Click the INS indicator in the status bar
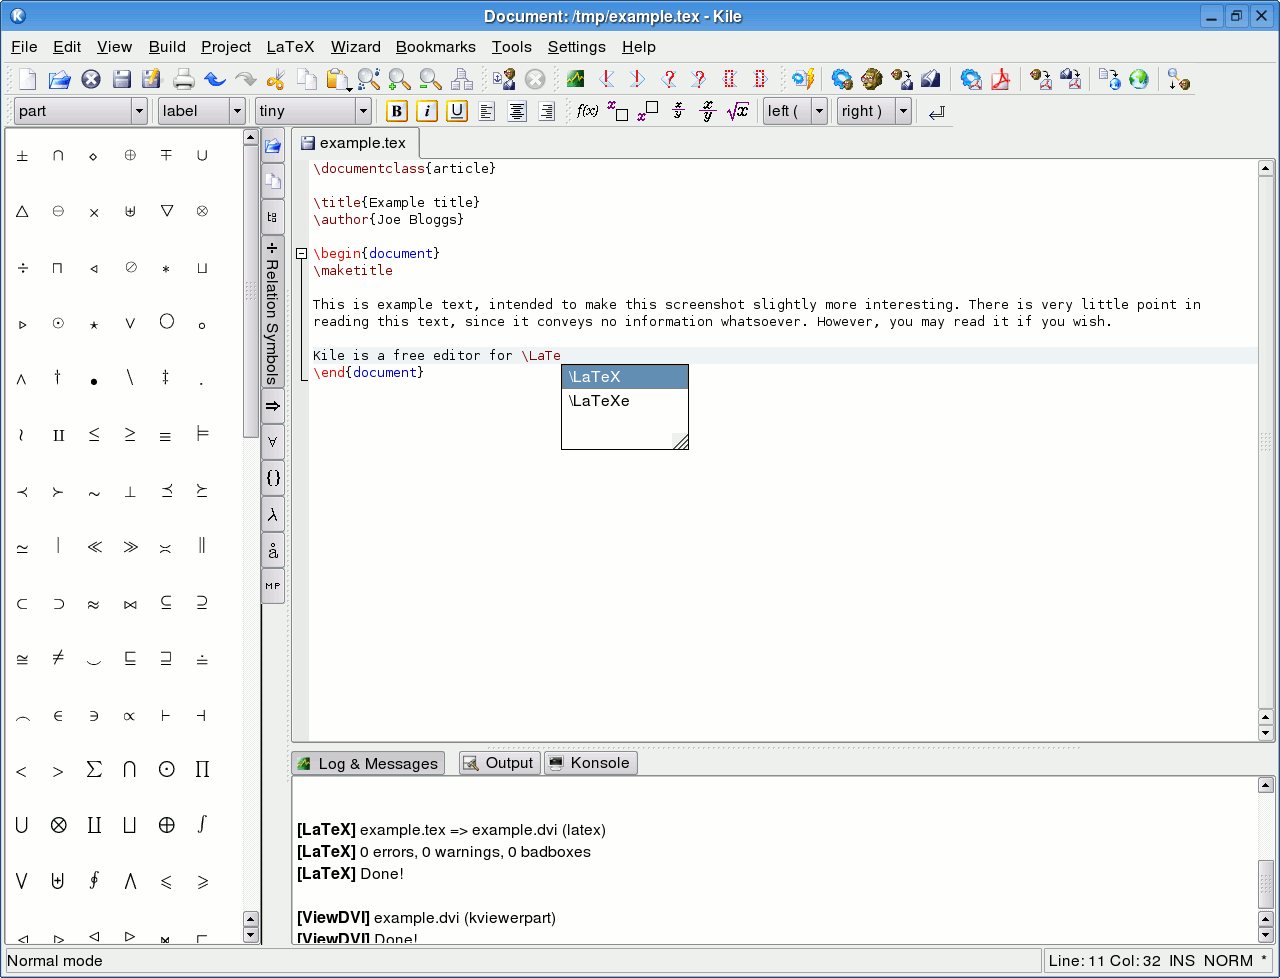Image resolution: width=1280 pixels, height=978 pixels. point(1181,961)
